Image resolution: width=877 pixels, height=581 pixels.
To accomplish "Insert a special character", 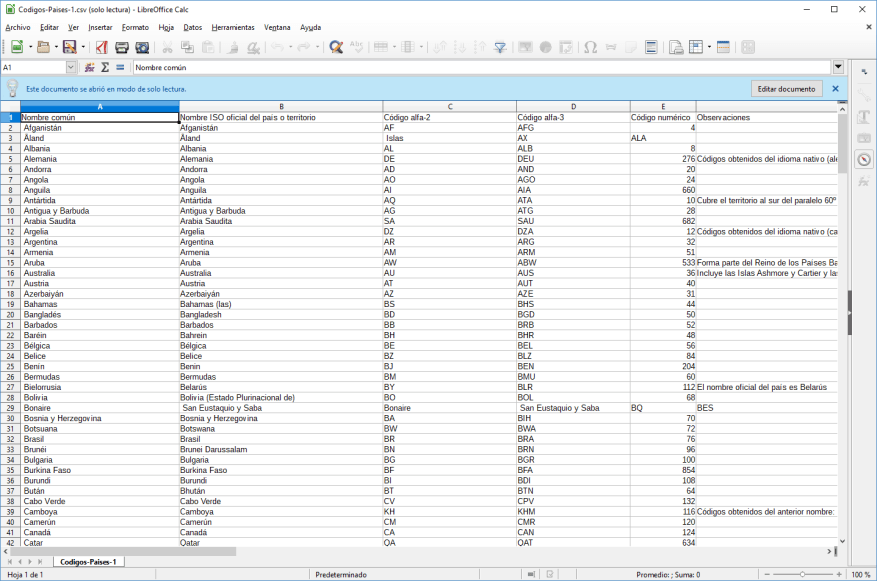I will click(x=592, y=46).
